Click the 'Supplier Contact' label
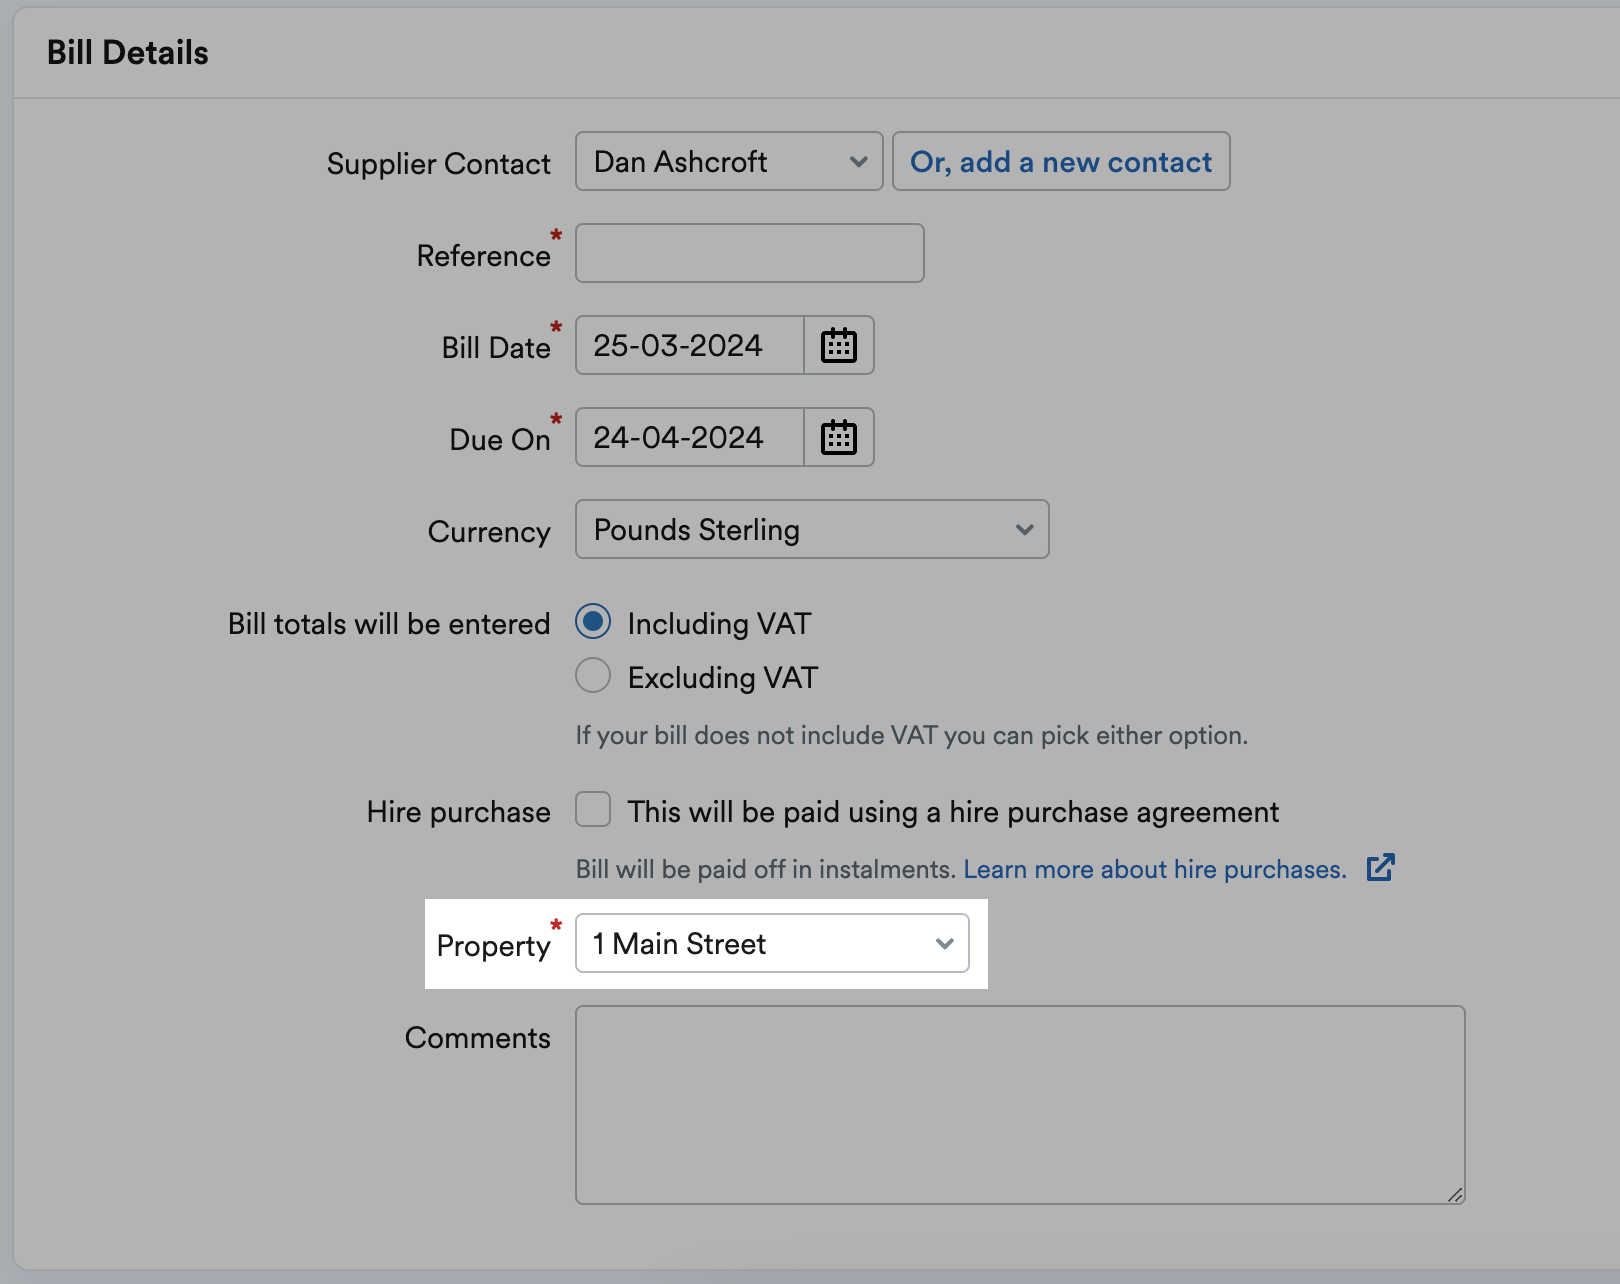This screenshot has height=1284, width=1620. click(x=439, y=164)
